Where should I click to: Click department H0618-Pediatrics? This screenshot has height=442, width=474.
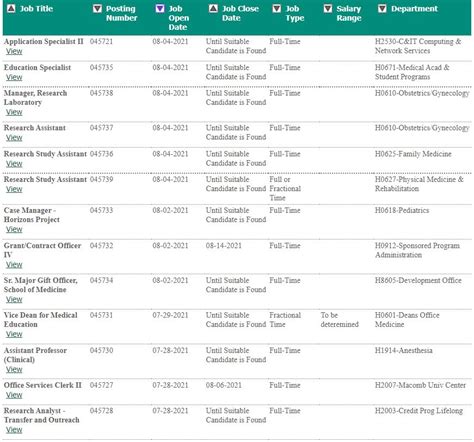402,210
